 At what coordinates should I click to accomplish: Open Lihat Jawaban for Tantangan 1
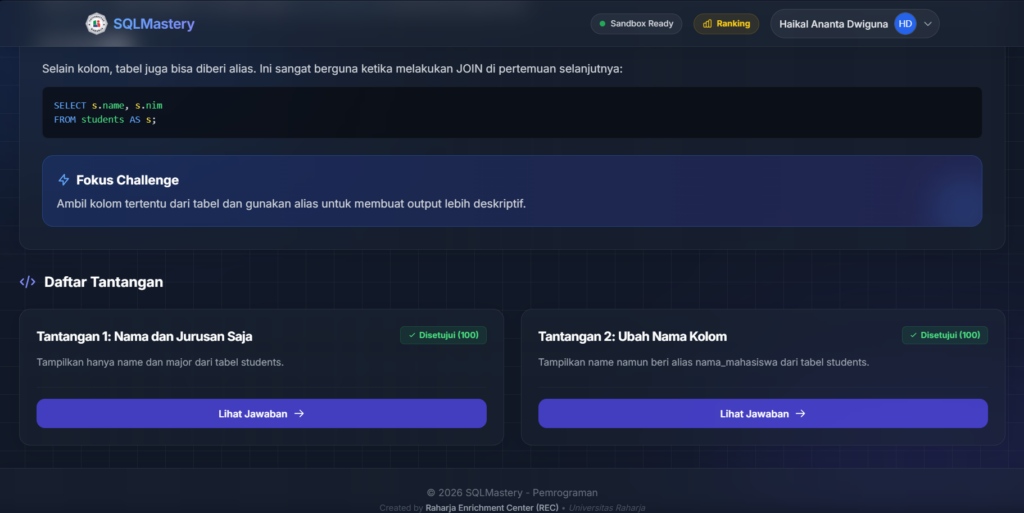(261, 414)
